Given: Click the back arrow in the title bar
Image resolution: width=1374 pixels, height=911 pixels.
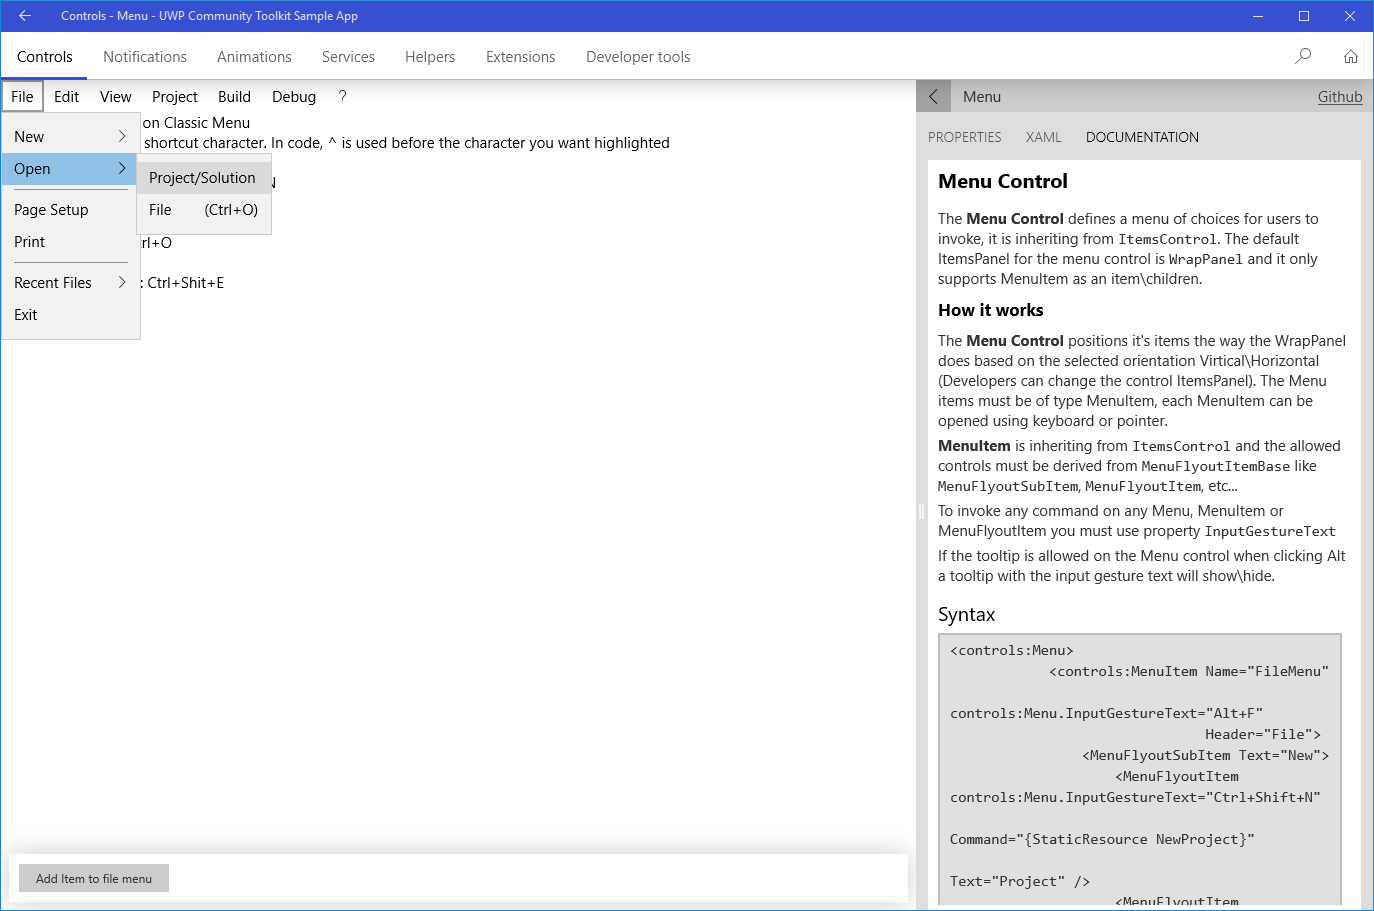Looking at the screenshot, I should (24, 15).
